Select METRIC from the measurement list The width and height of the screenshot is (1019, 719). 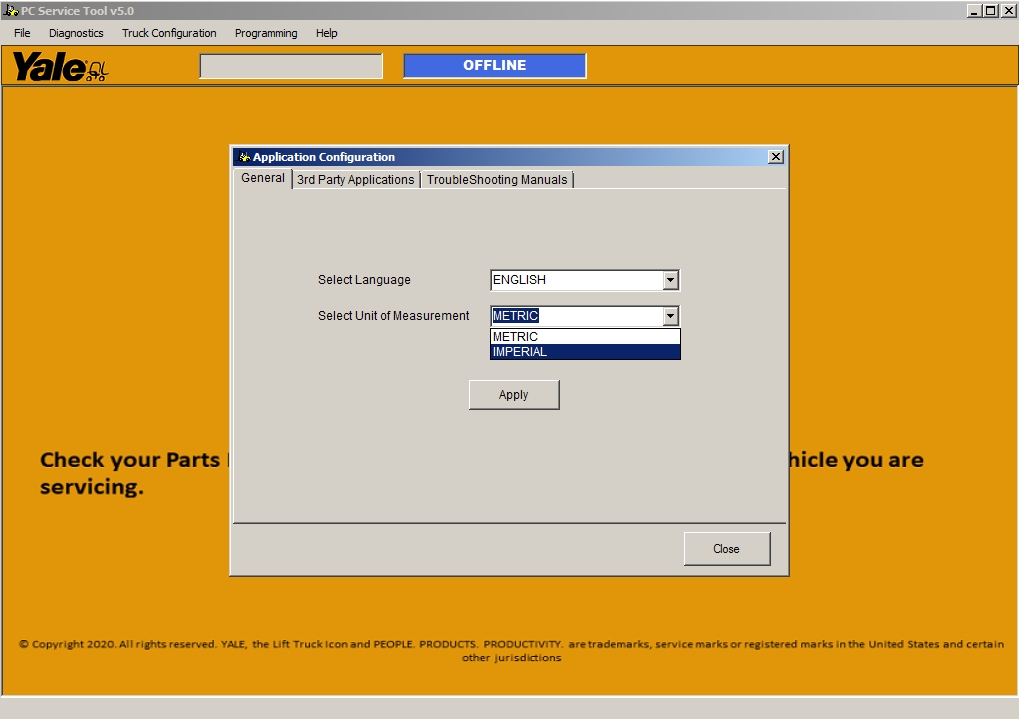(583, 337)
